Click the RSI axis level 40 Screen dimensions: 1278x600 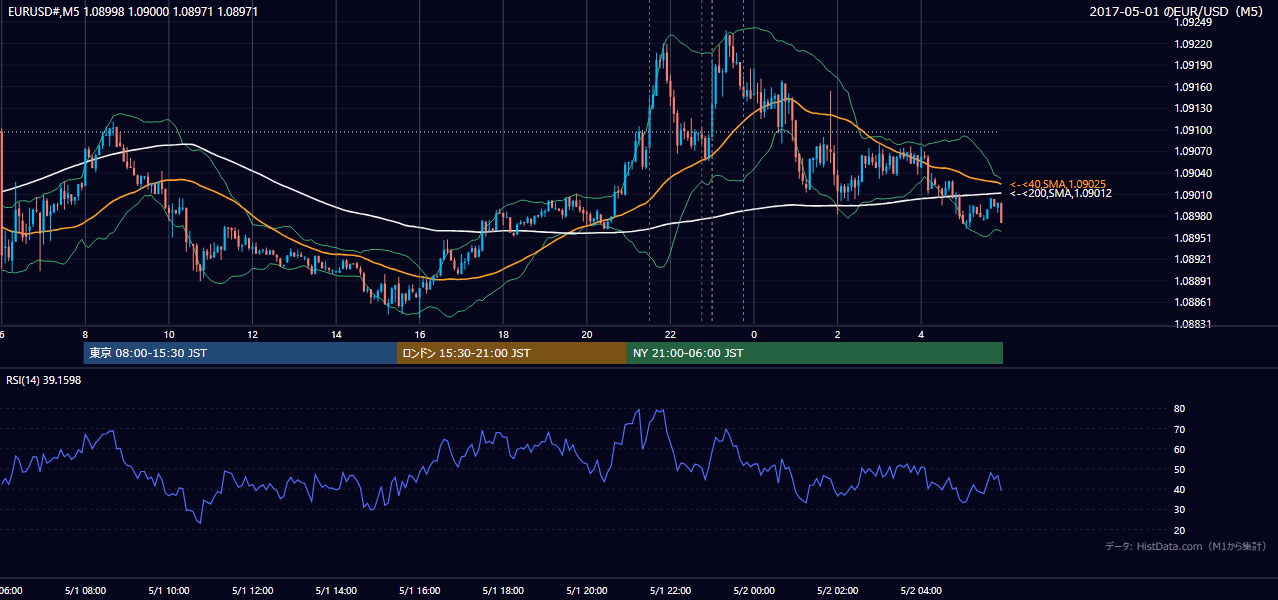tap(1180, 489)
